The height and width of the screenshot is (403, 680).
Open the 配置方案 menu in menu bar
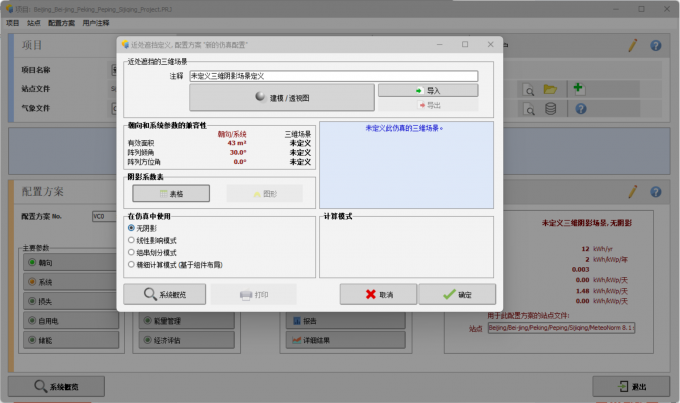point(61,22)
